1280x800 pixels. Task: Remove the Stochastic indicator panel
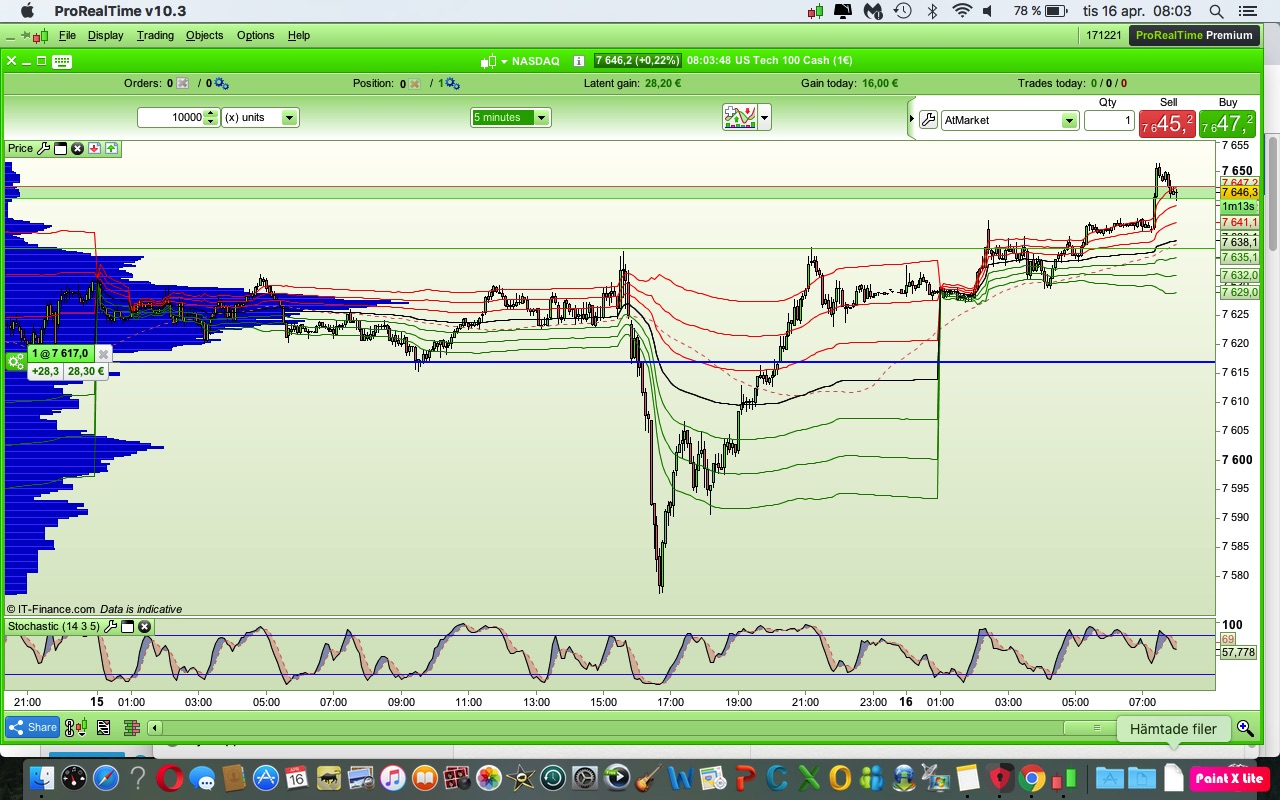pyautogui.click(x=145, y=627)
